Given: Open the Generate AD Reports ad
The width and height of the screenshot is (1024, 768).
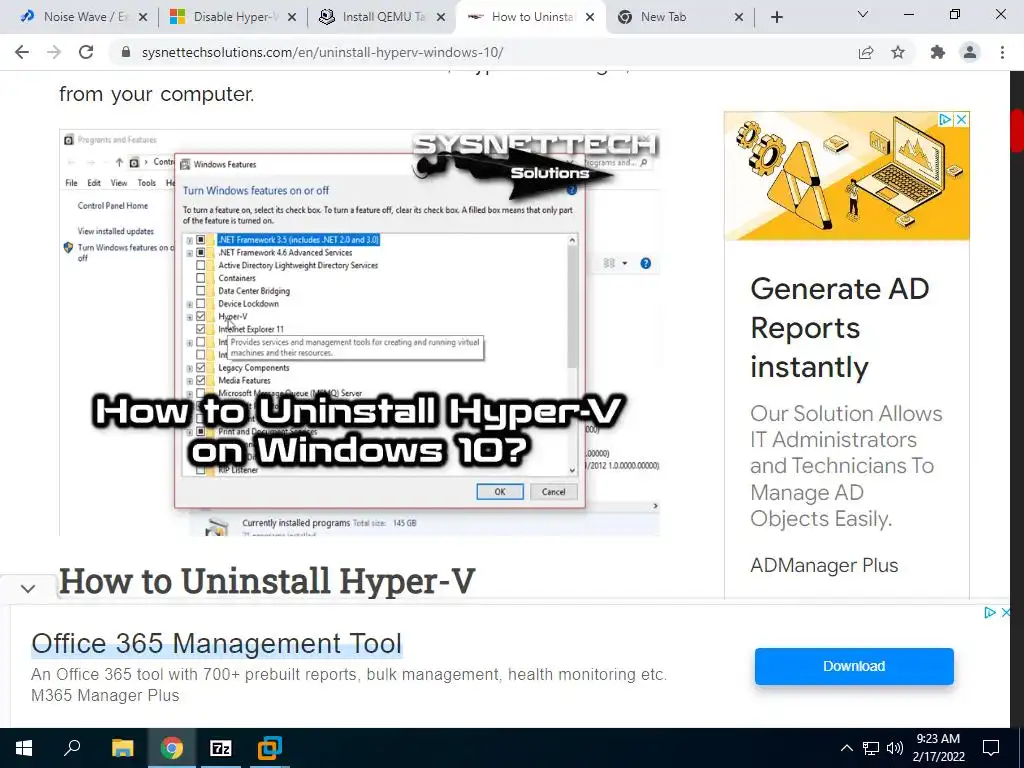Looking at the screenshot, I should (839, 328).
